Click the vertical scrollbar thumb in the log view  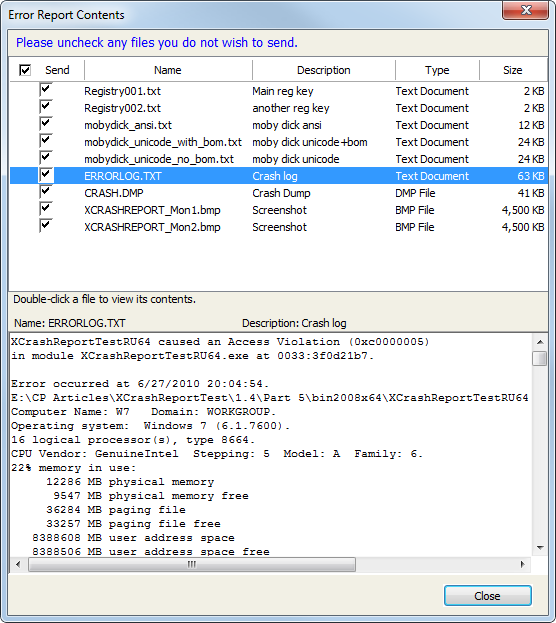click(x=540, y=358)
